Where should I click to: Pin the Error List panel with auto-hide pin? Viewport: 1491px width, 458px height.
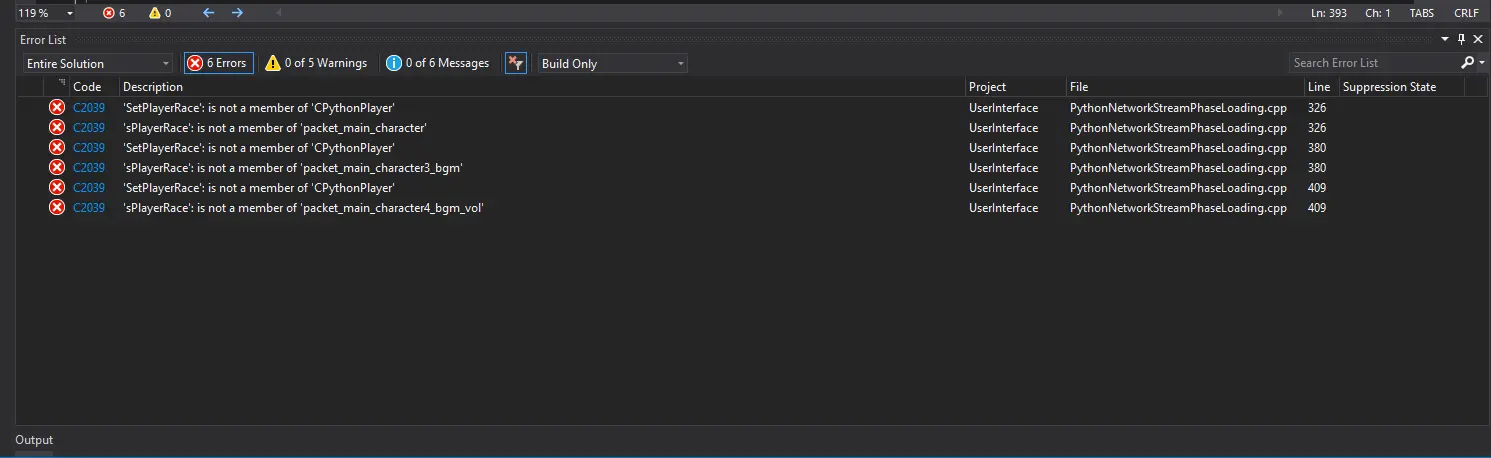click(1461, 39)
